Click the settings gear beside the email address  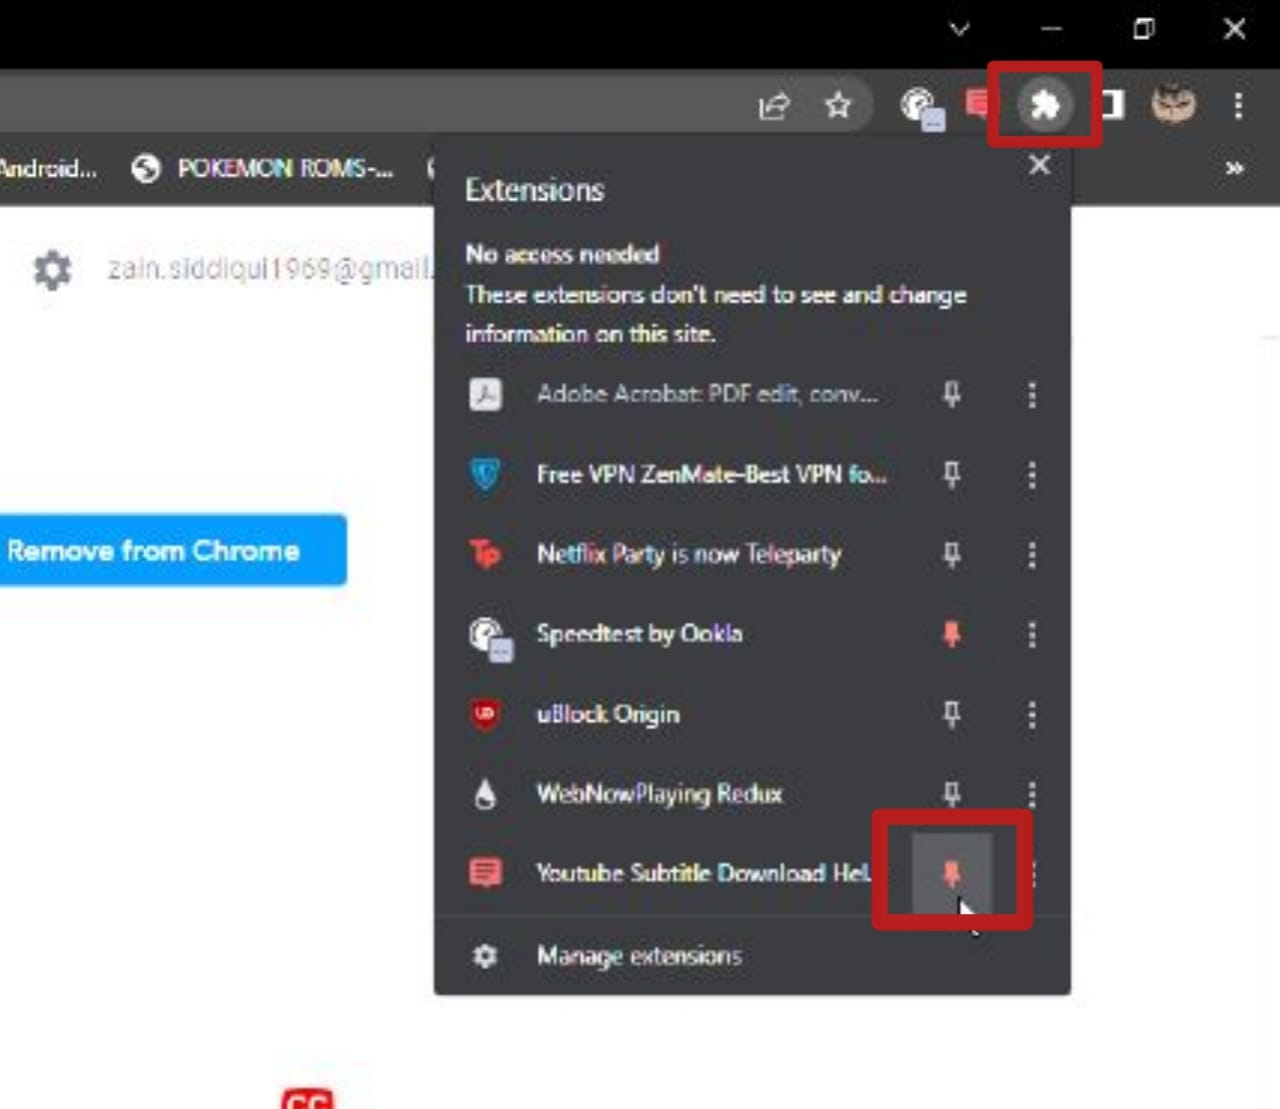coord(52,270)
